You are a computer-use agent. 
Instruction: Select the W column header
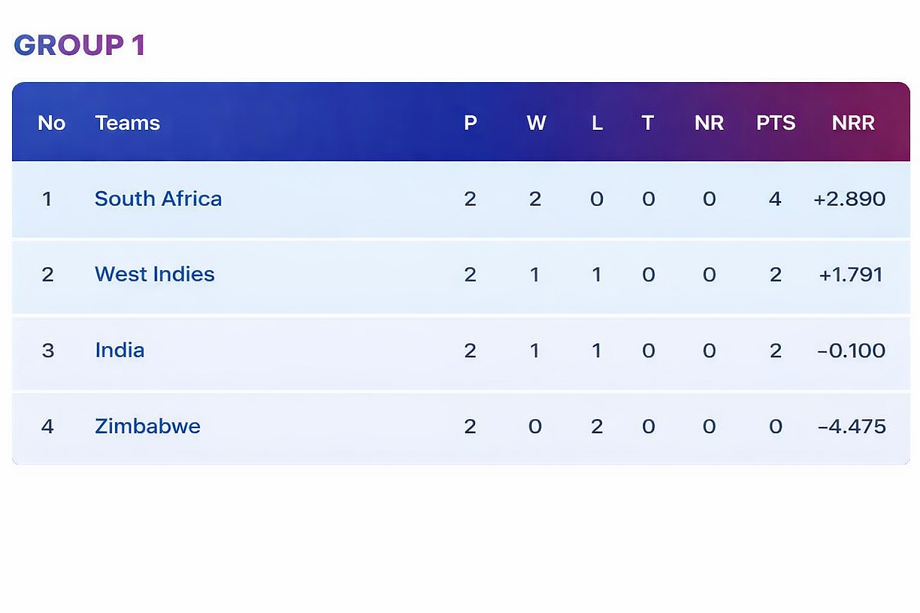[x=536, y=123]
